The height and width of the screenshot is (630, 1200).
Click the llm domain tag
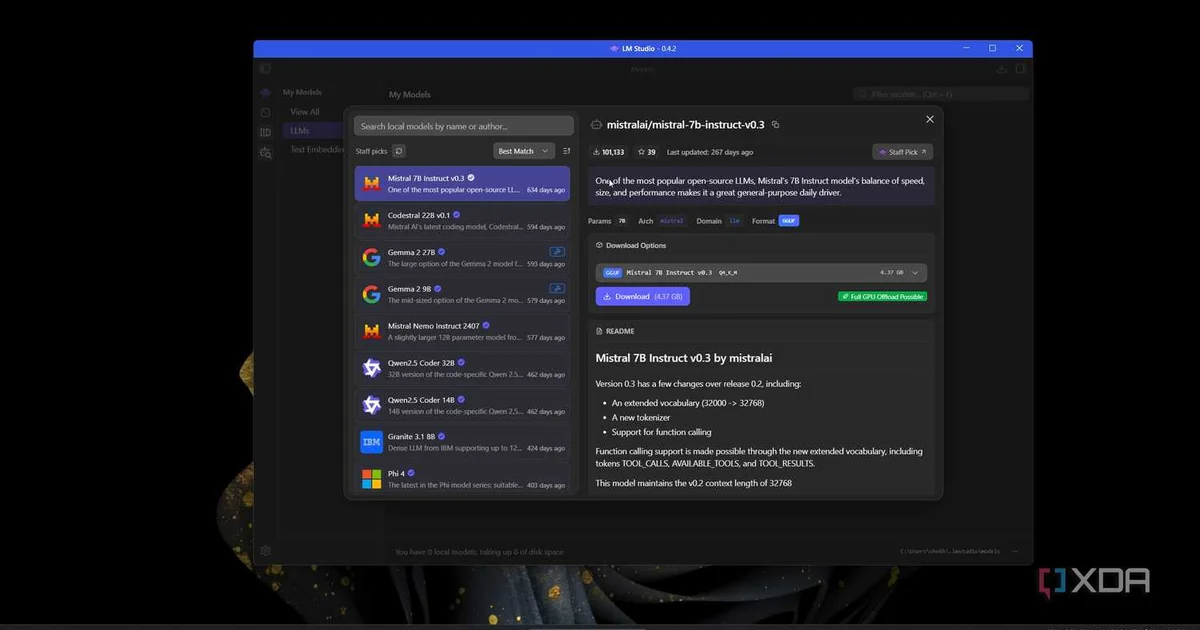[x=735, y=221]
